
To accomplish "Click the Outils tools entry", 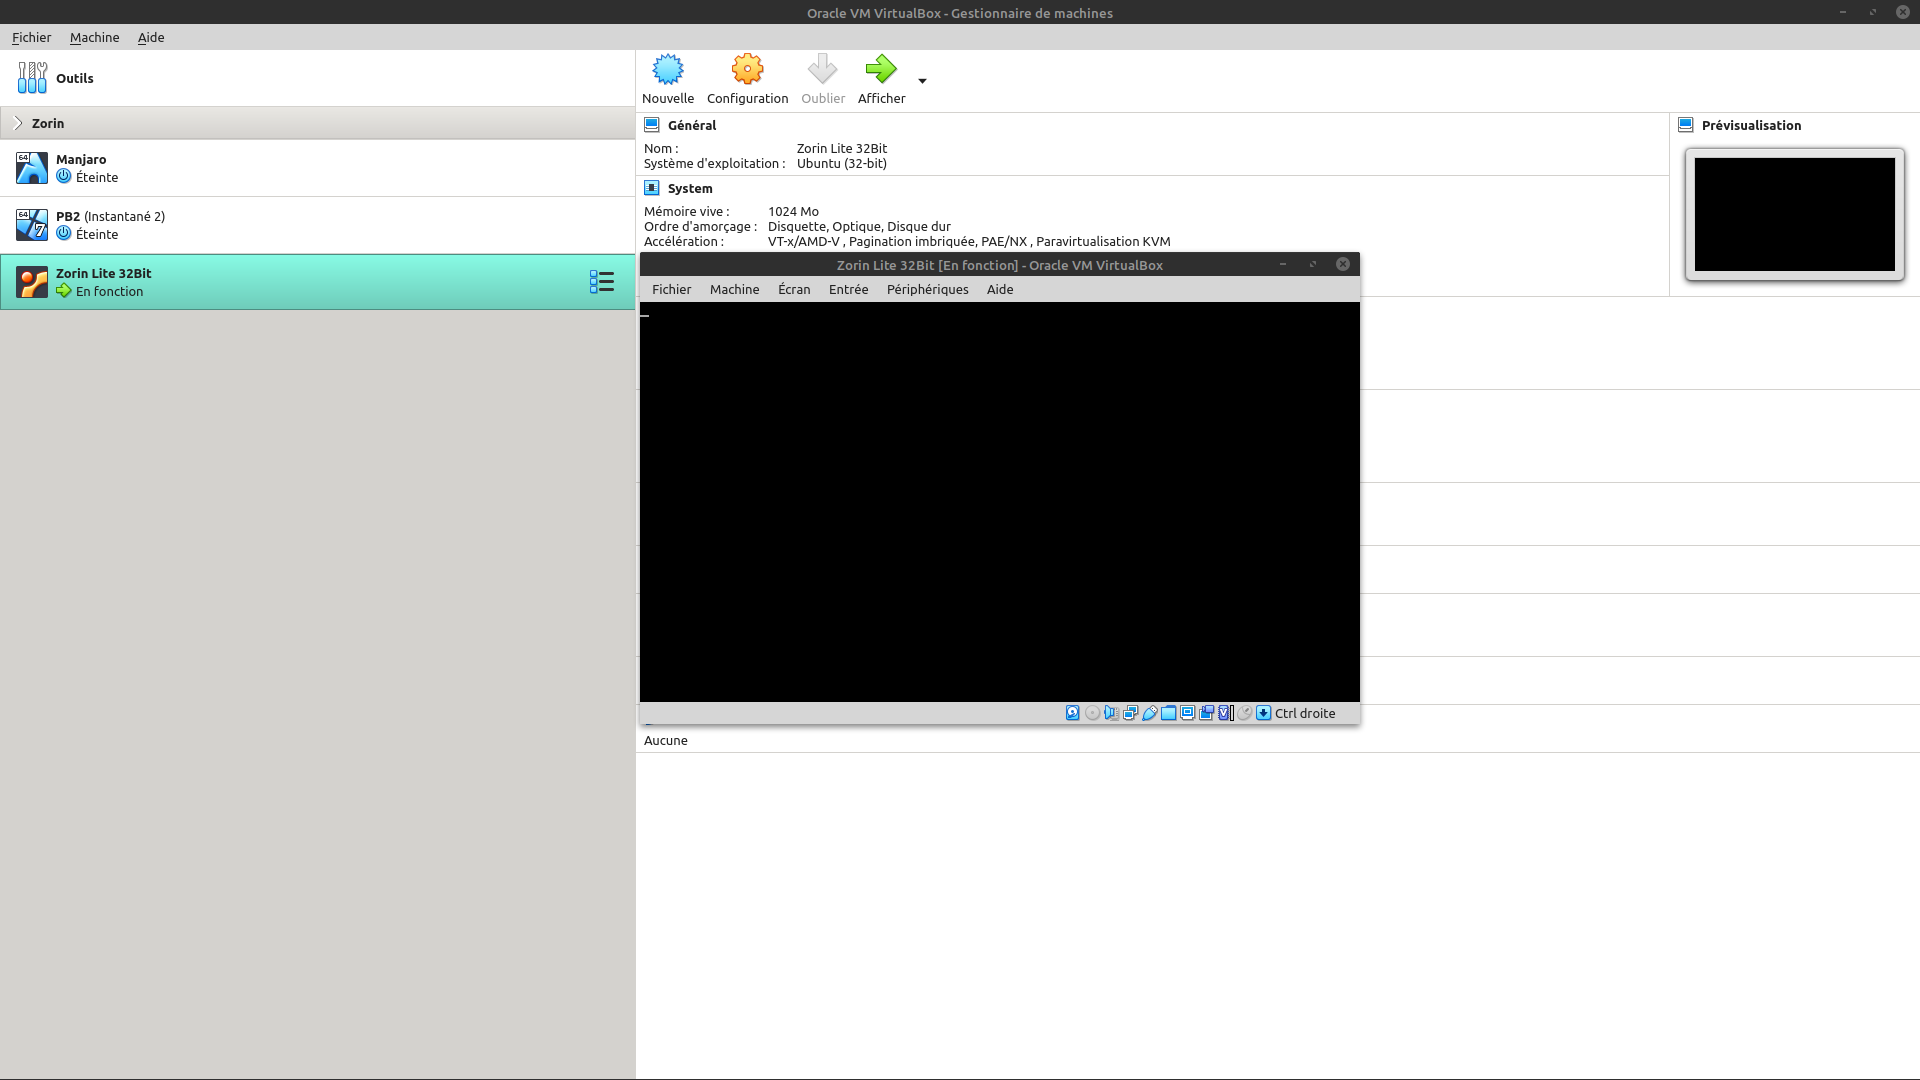I will 74,78.
